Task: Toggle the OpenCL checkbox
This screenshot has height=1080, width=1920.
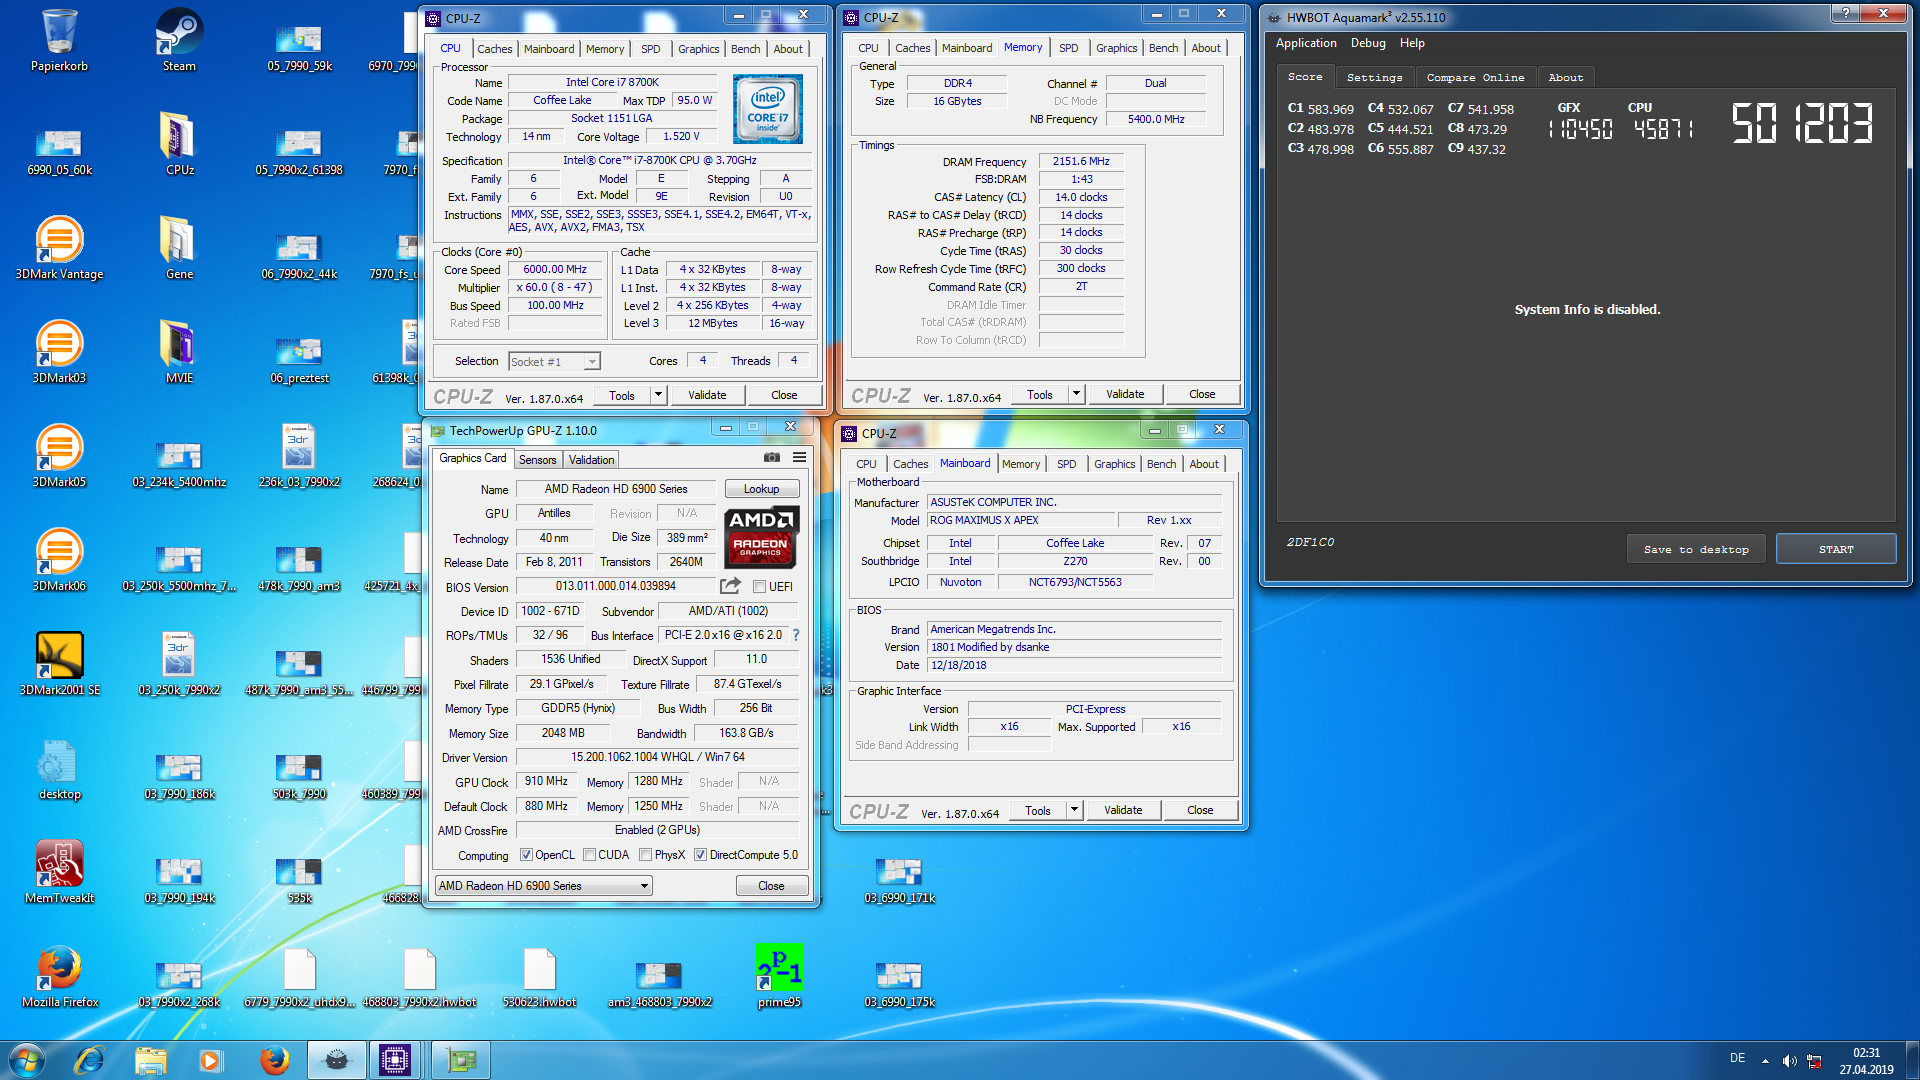Action: pos(526,855)
